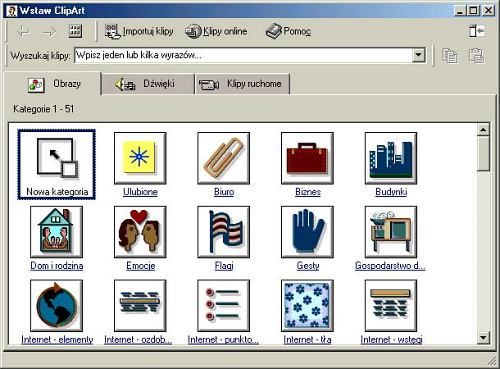Open Klipy online from toolbar

216,31
